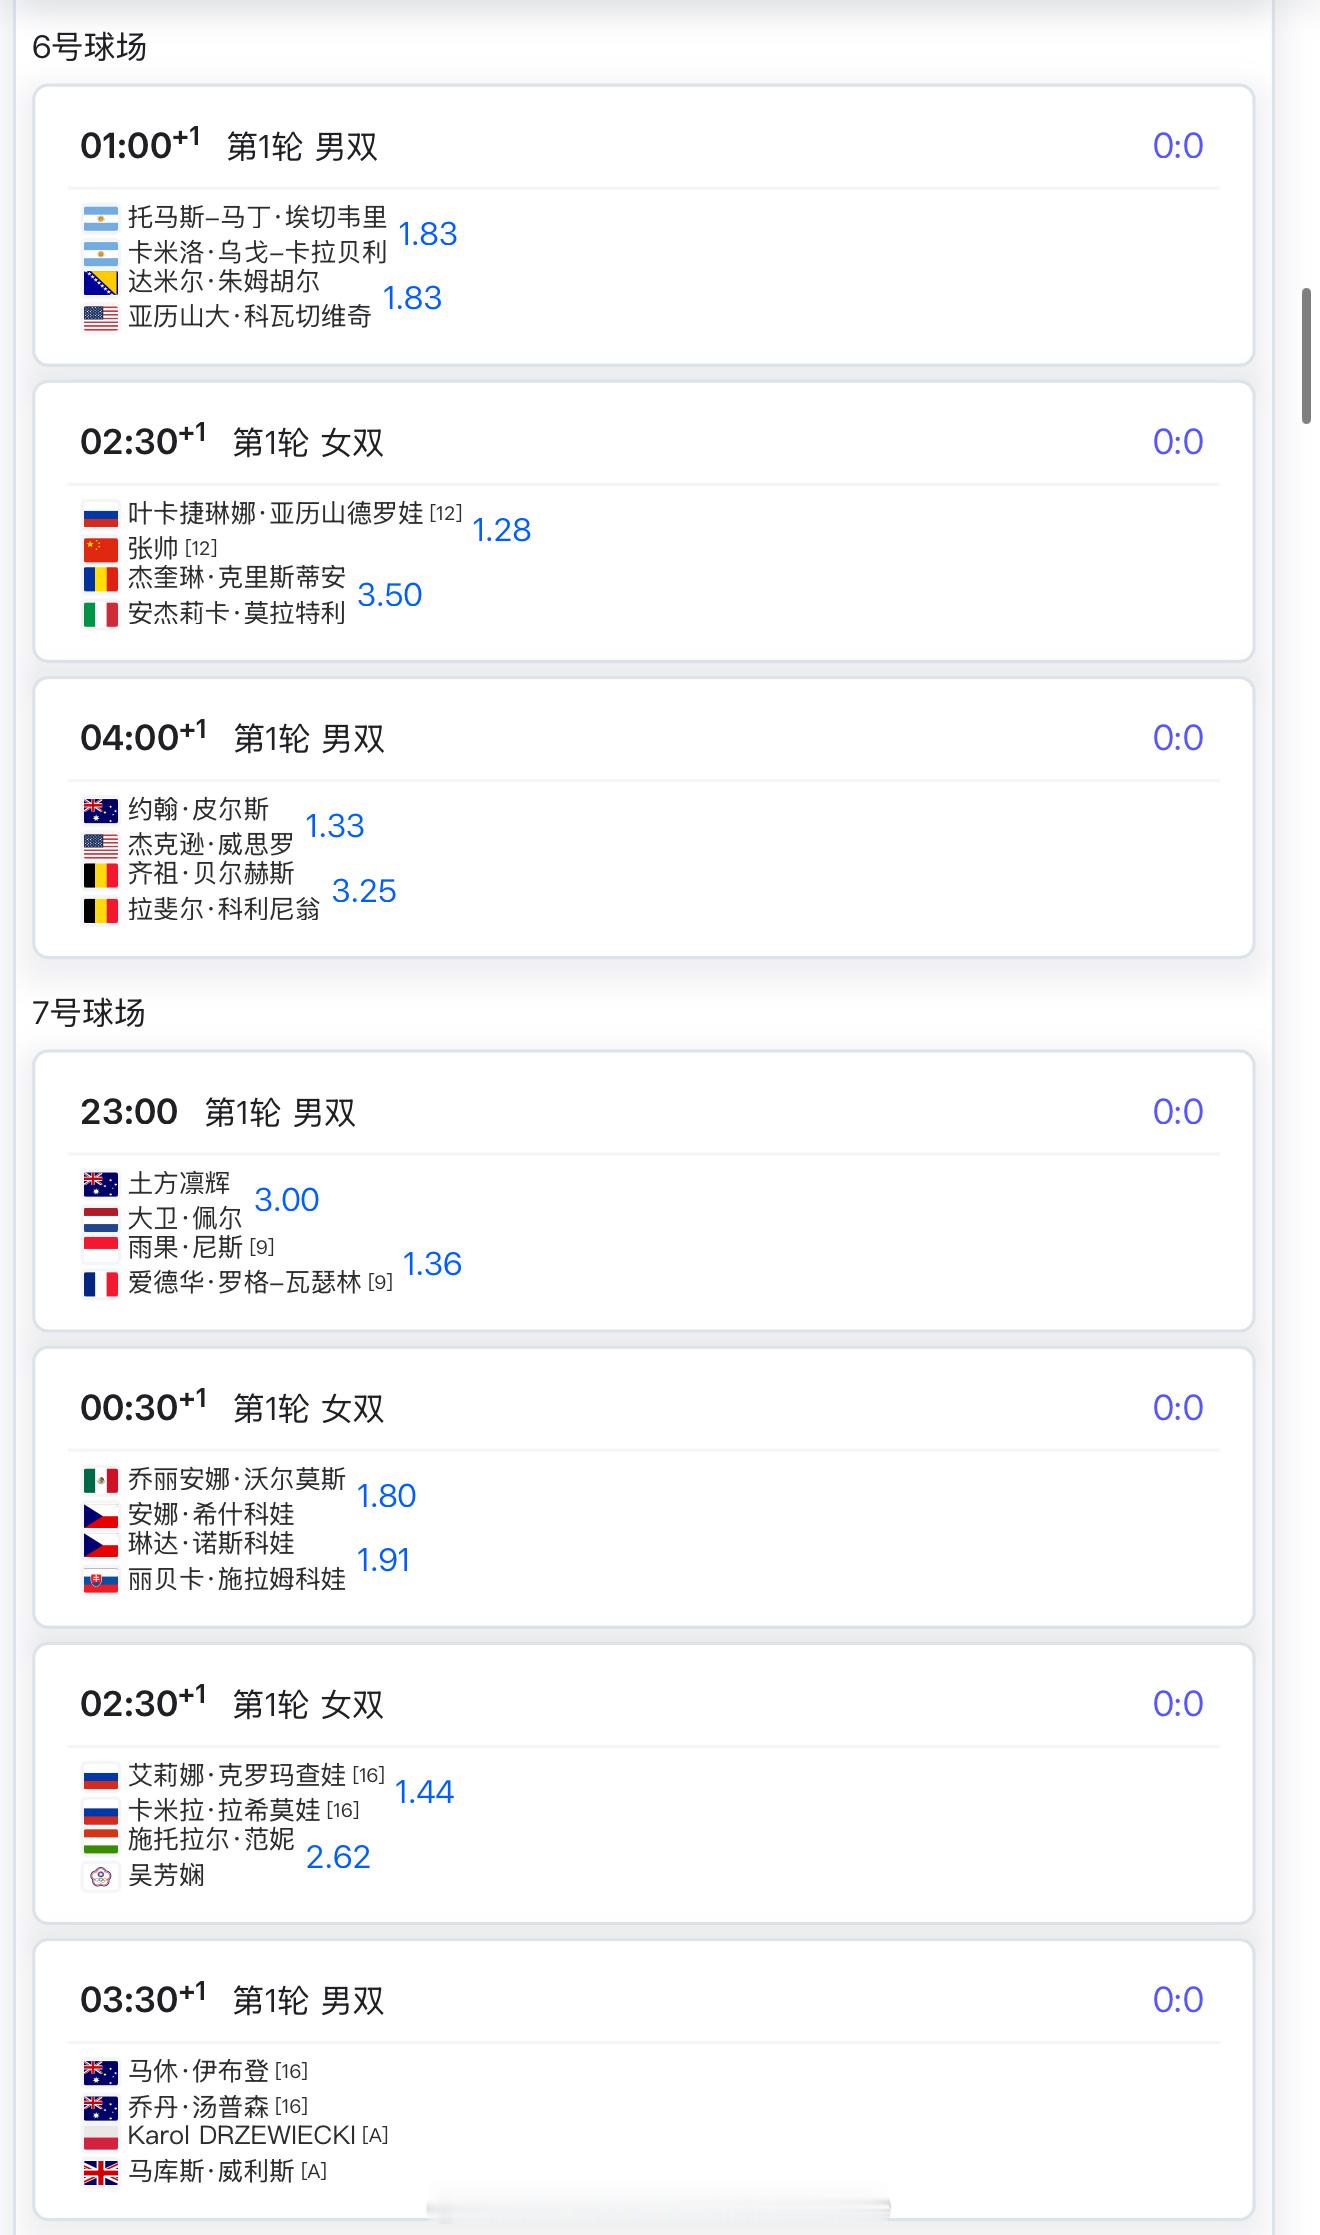Click China flag next to 张帅
Viewport: 1320px width, 2235px height.
(x=100, y=549)
